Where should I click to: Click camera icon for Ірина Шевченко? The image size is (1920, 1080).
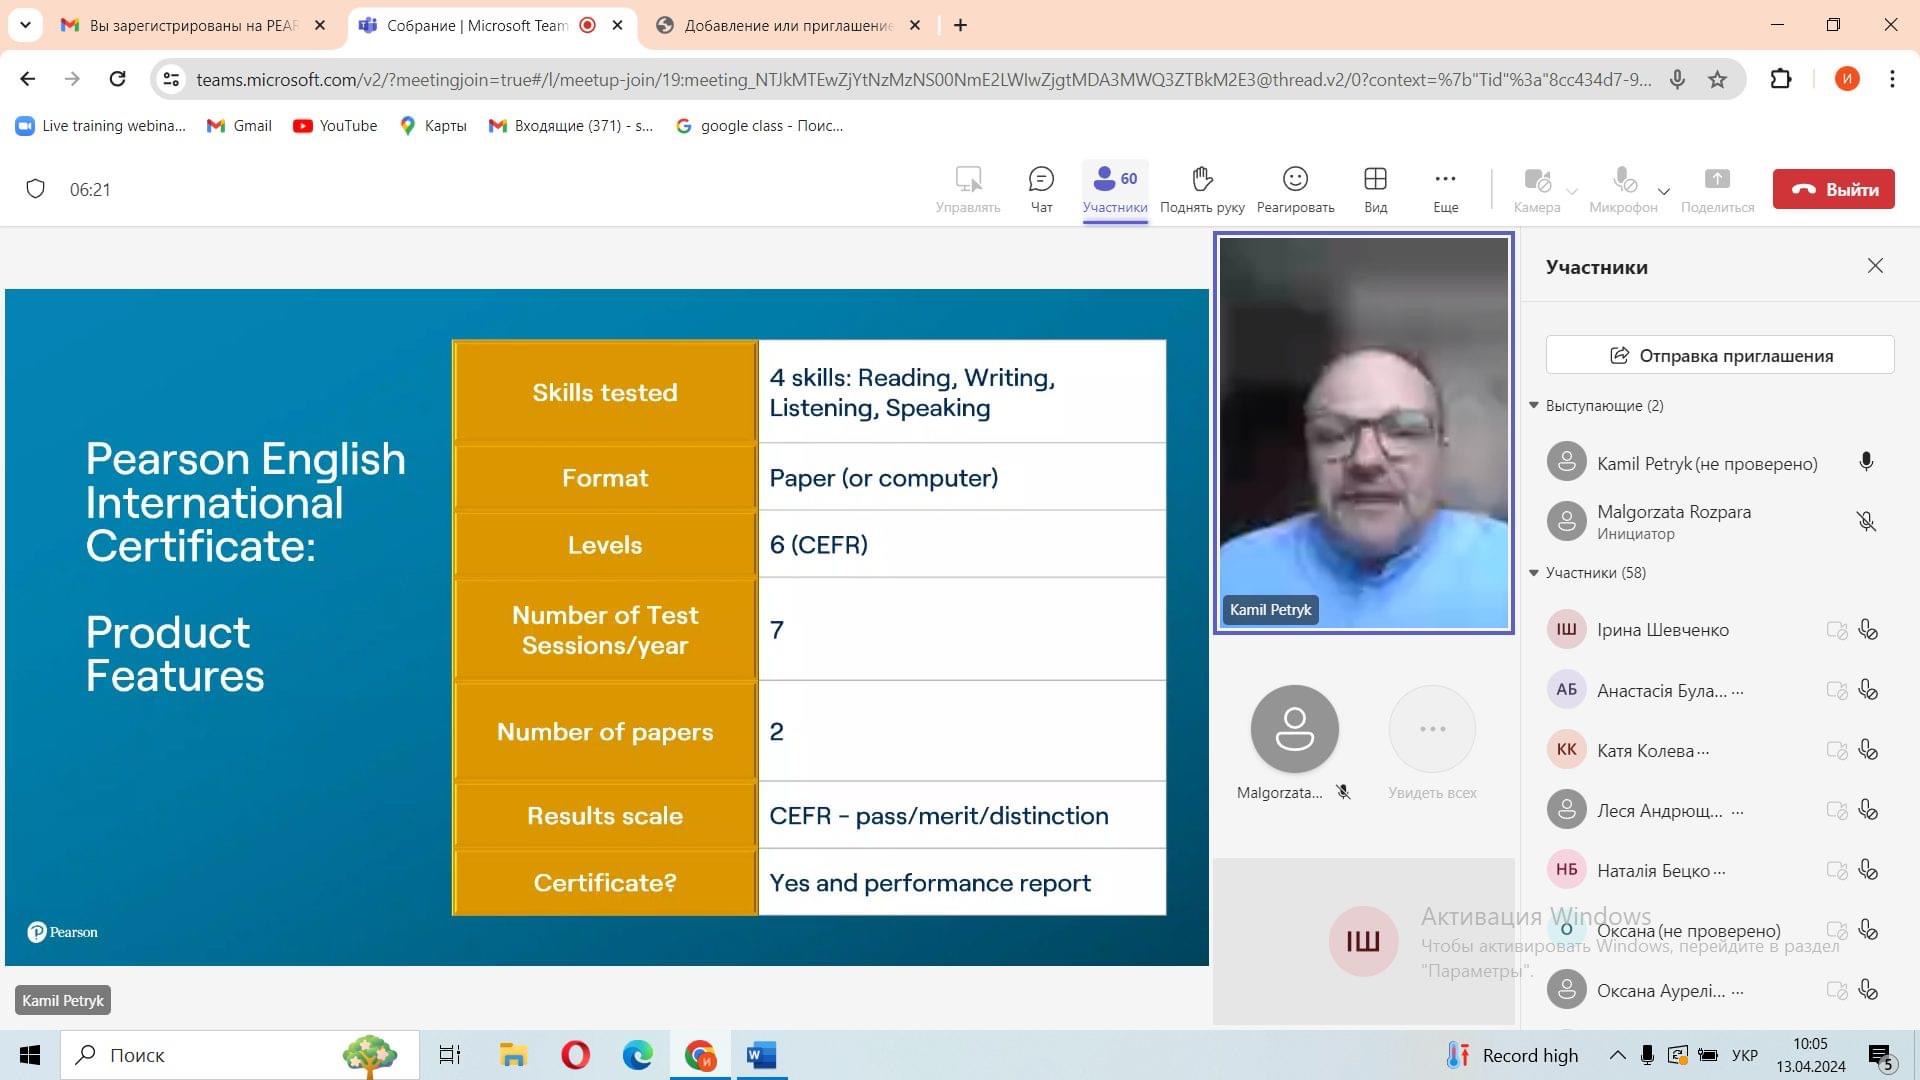point(1836,630)
